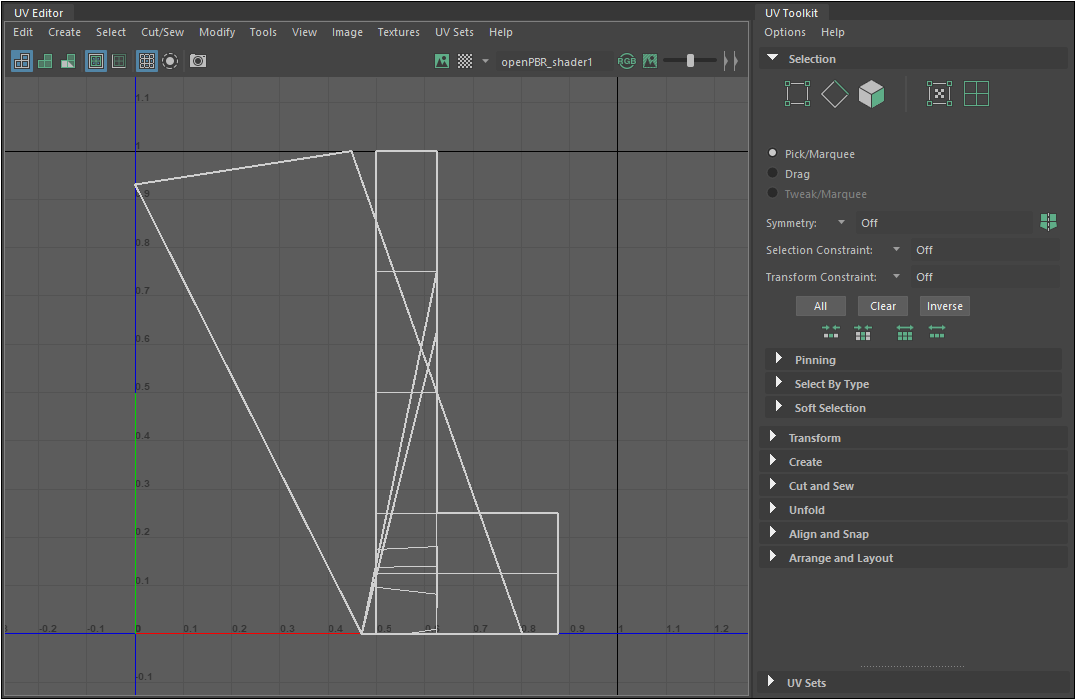Click the edge selection mode diamond icon

tap(834, 94)
